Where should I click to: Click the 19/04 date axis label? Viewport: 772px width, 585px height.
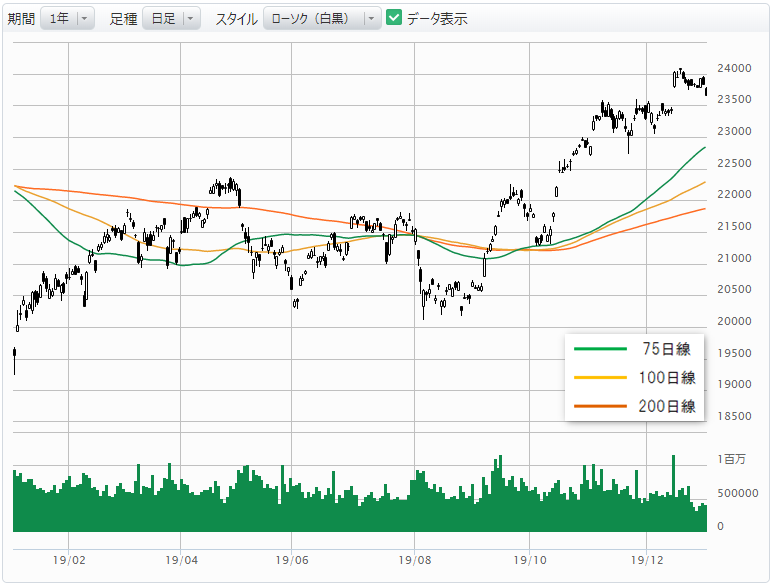tap(182, 560)
